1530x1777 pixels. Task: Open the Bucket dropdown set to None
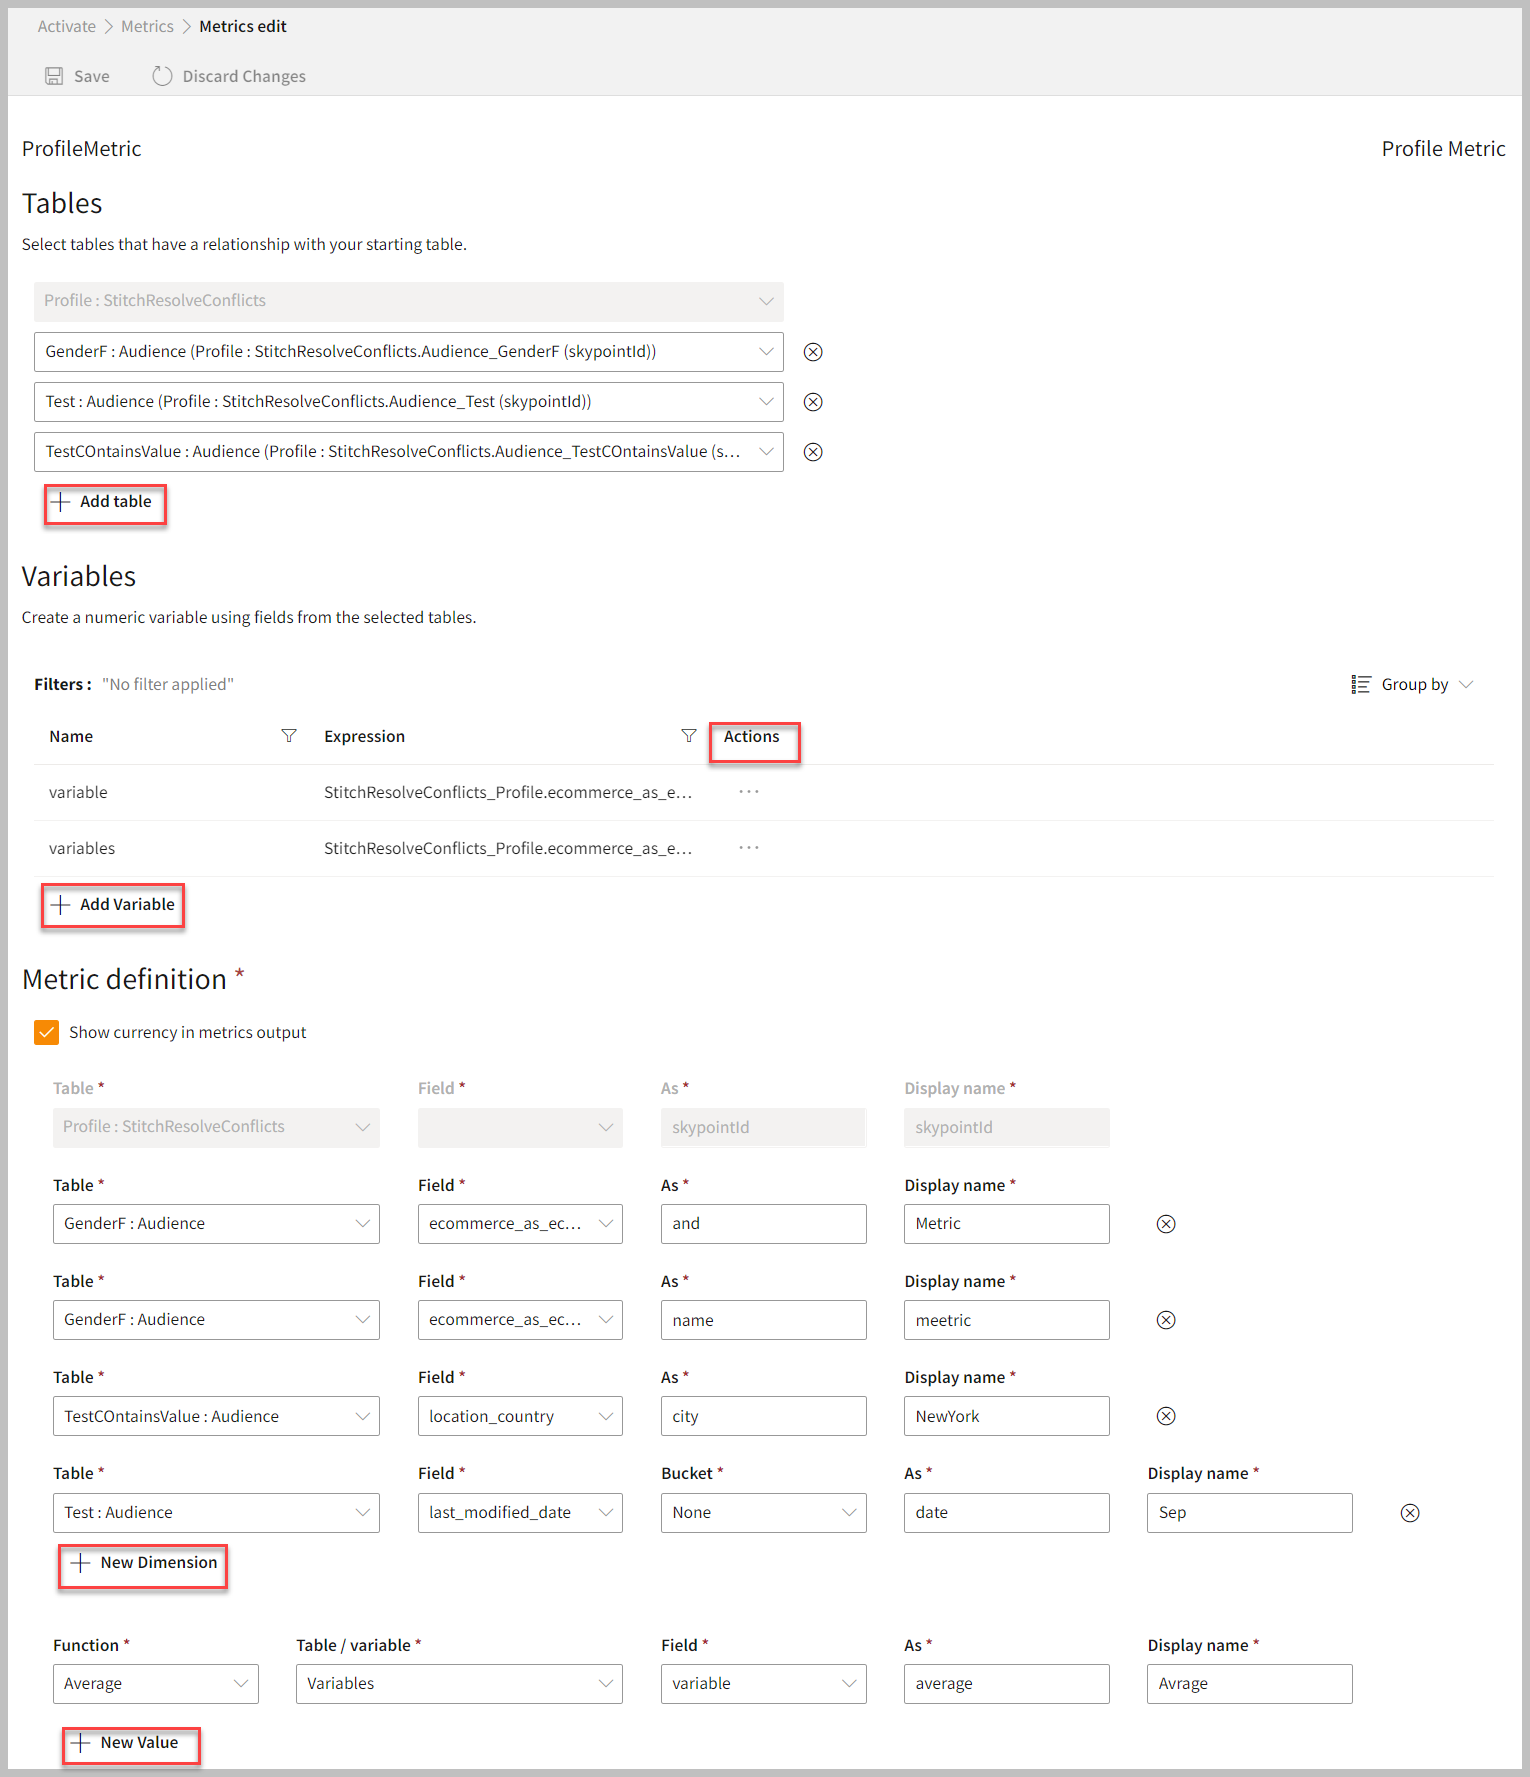click(764, 1513)
